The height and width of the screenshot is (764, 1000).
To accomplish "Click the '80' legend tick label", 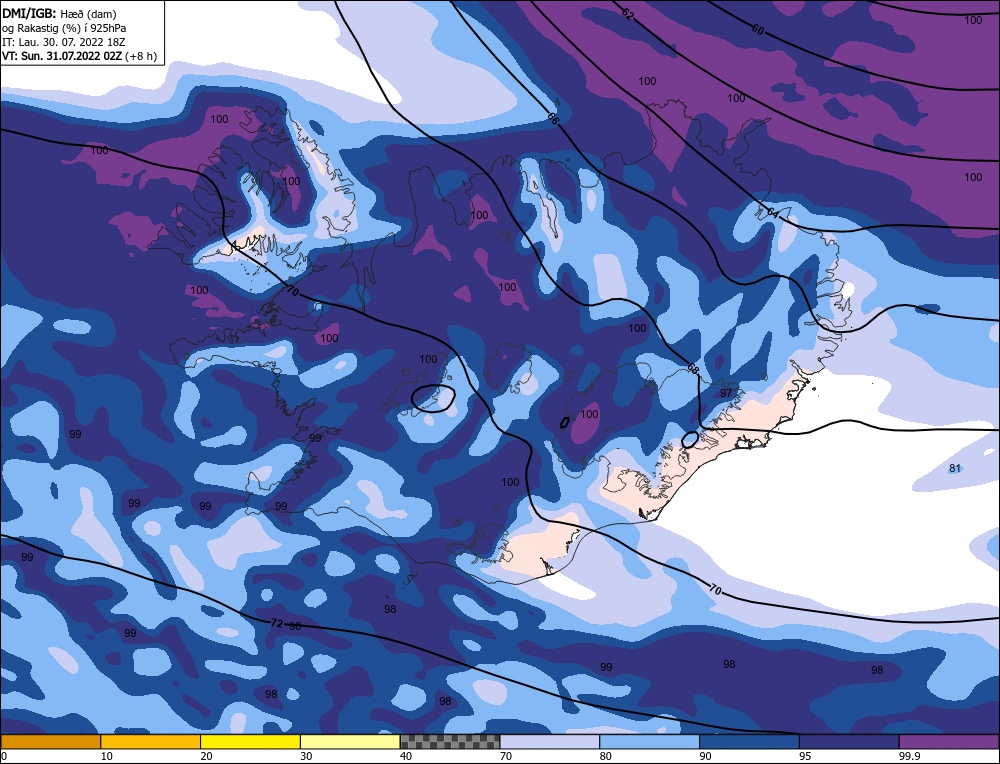I will pos(606,756).
